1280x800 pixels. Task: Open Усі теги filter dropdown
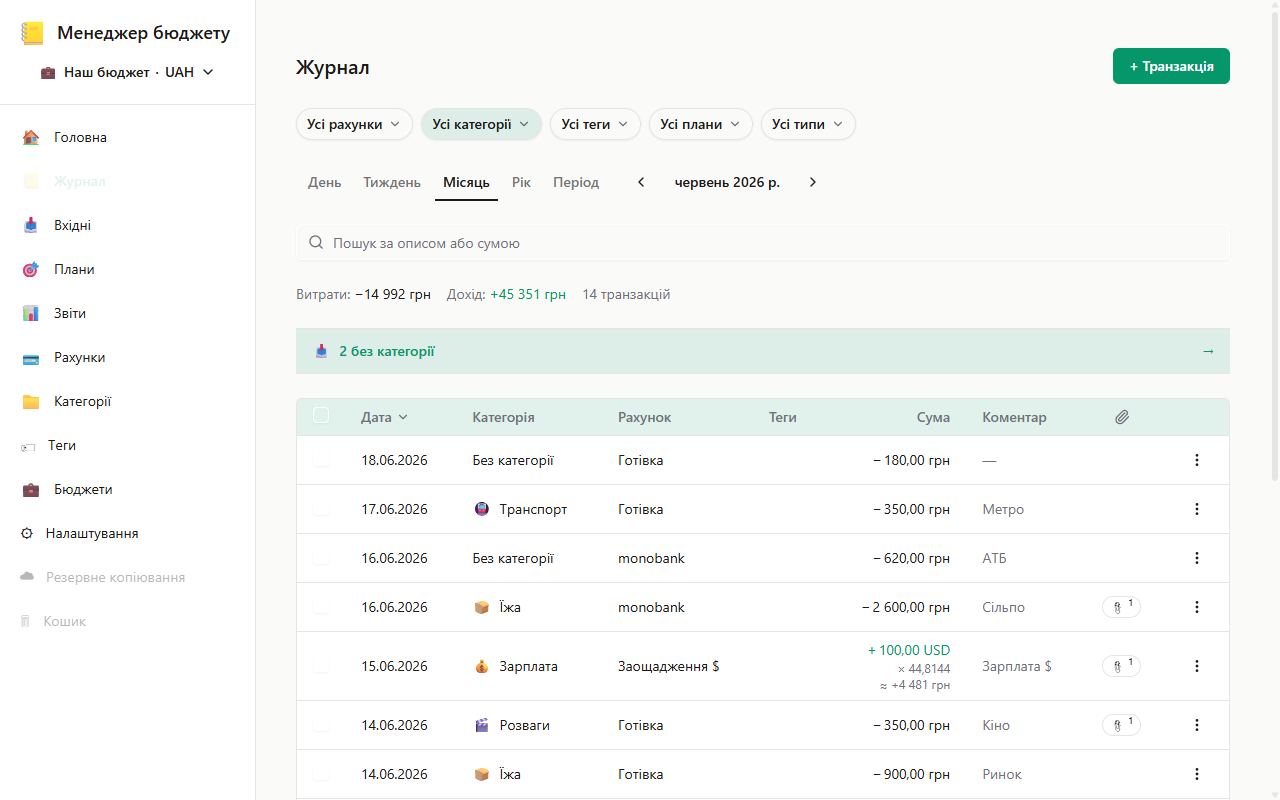click(x=595, y=124)
